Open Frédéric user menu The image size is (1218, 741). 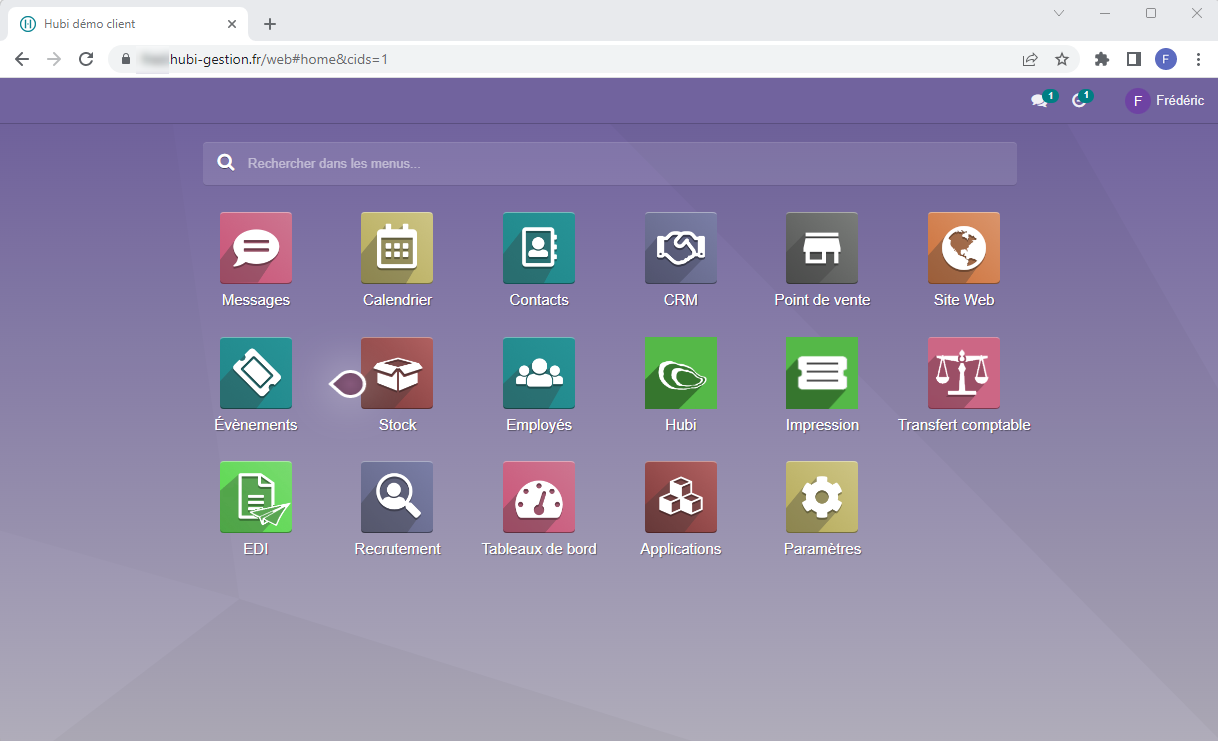click(1165, 100)
